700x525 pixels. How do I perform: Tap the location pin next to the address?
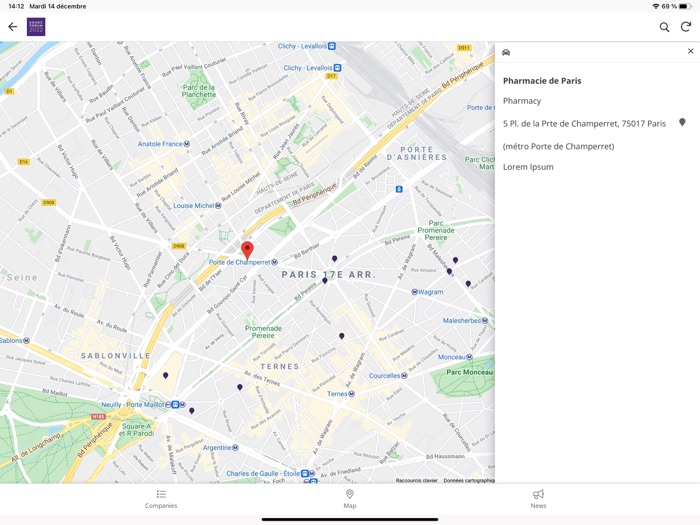coord(682,122)
